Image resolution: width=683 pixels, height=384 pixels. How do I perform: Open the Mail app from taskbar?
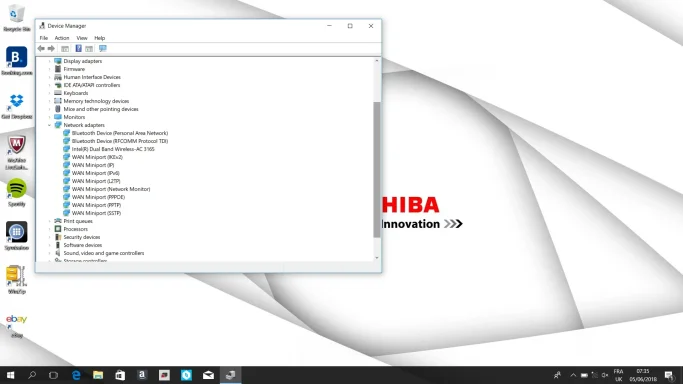[208, 375]
